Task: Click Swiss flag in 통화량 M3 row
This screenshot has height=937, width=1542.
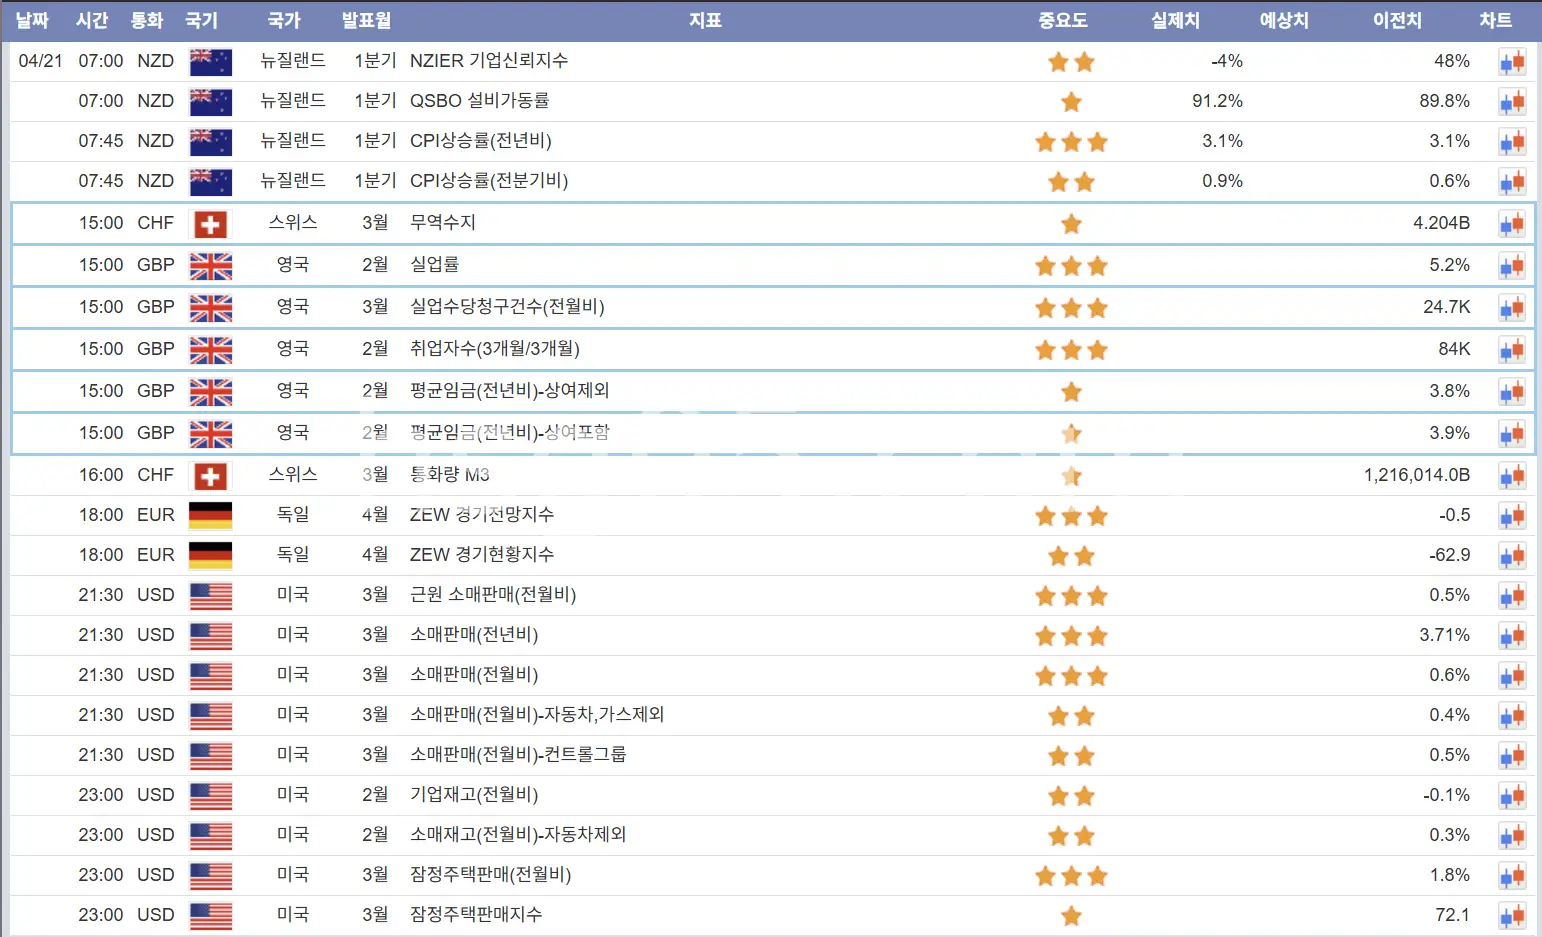Action: [x=210, y=476]
